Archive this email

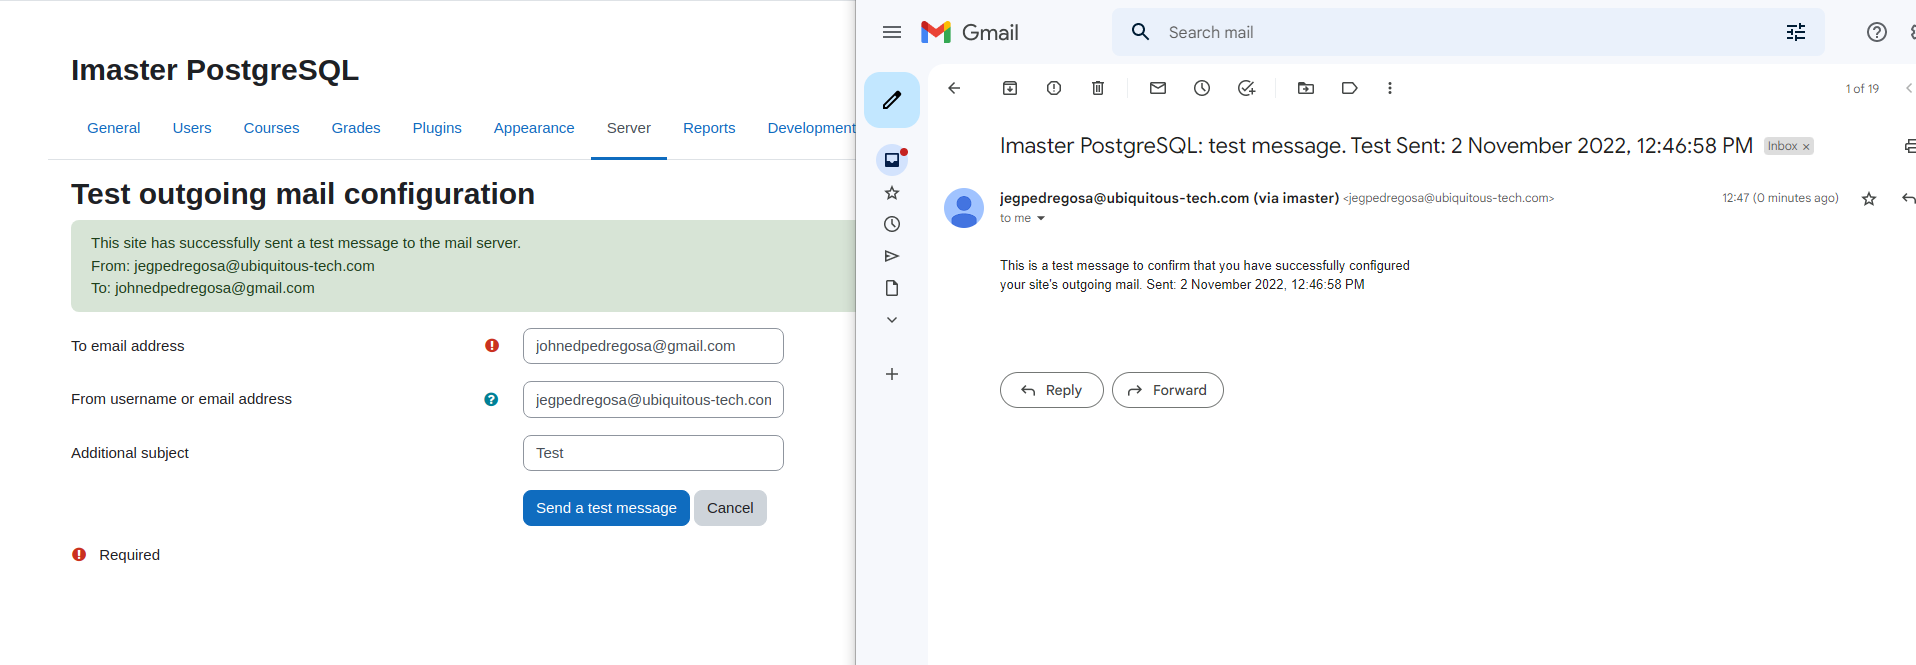coord(1010,88)
